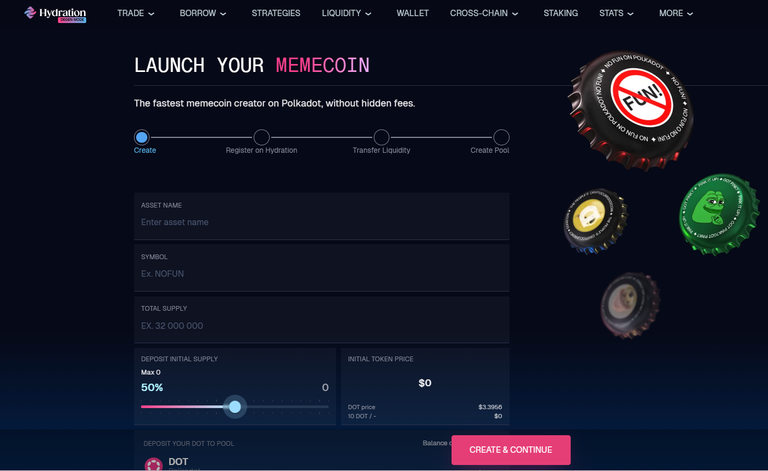Viewport: 768px width, 471px height.
Task: Click the 'Transfer Liquidity' step label
Action: [382, 150]
